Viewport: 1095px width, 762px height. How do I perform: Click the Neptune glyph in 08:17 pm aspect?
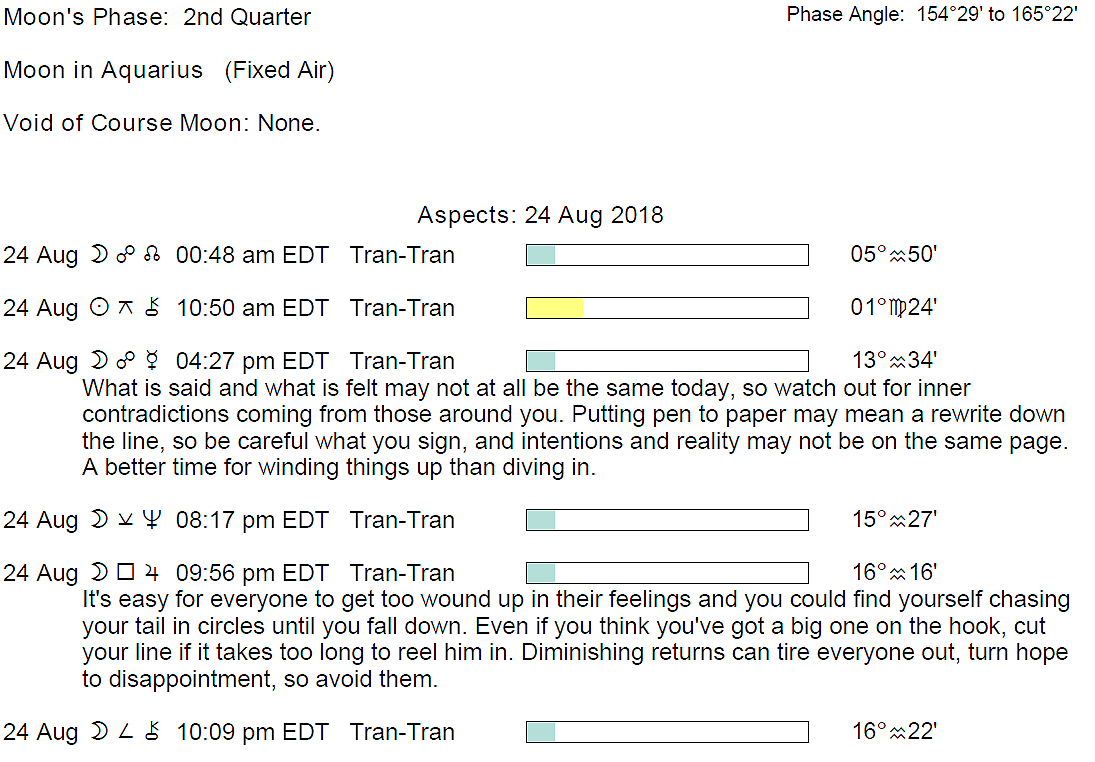pos(152,521)
